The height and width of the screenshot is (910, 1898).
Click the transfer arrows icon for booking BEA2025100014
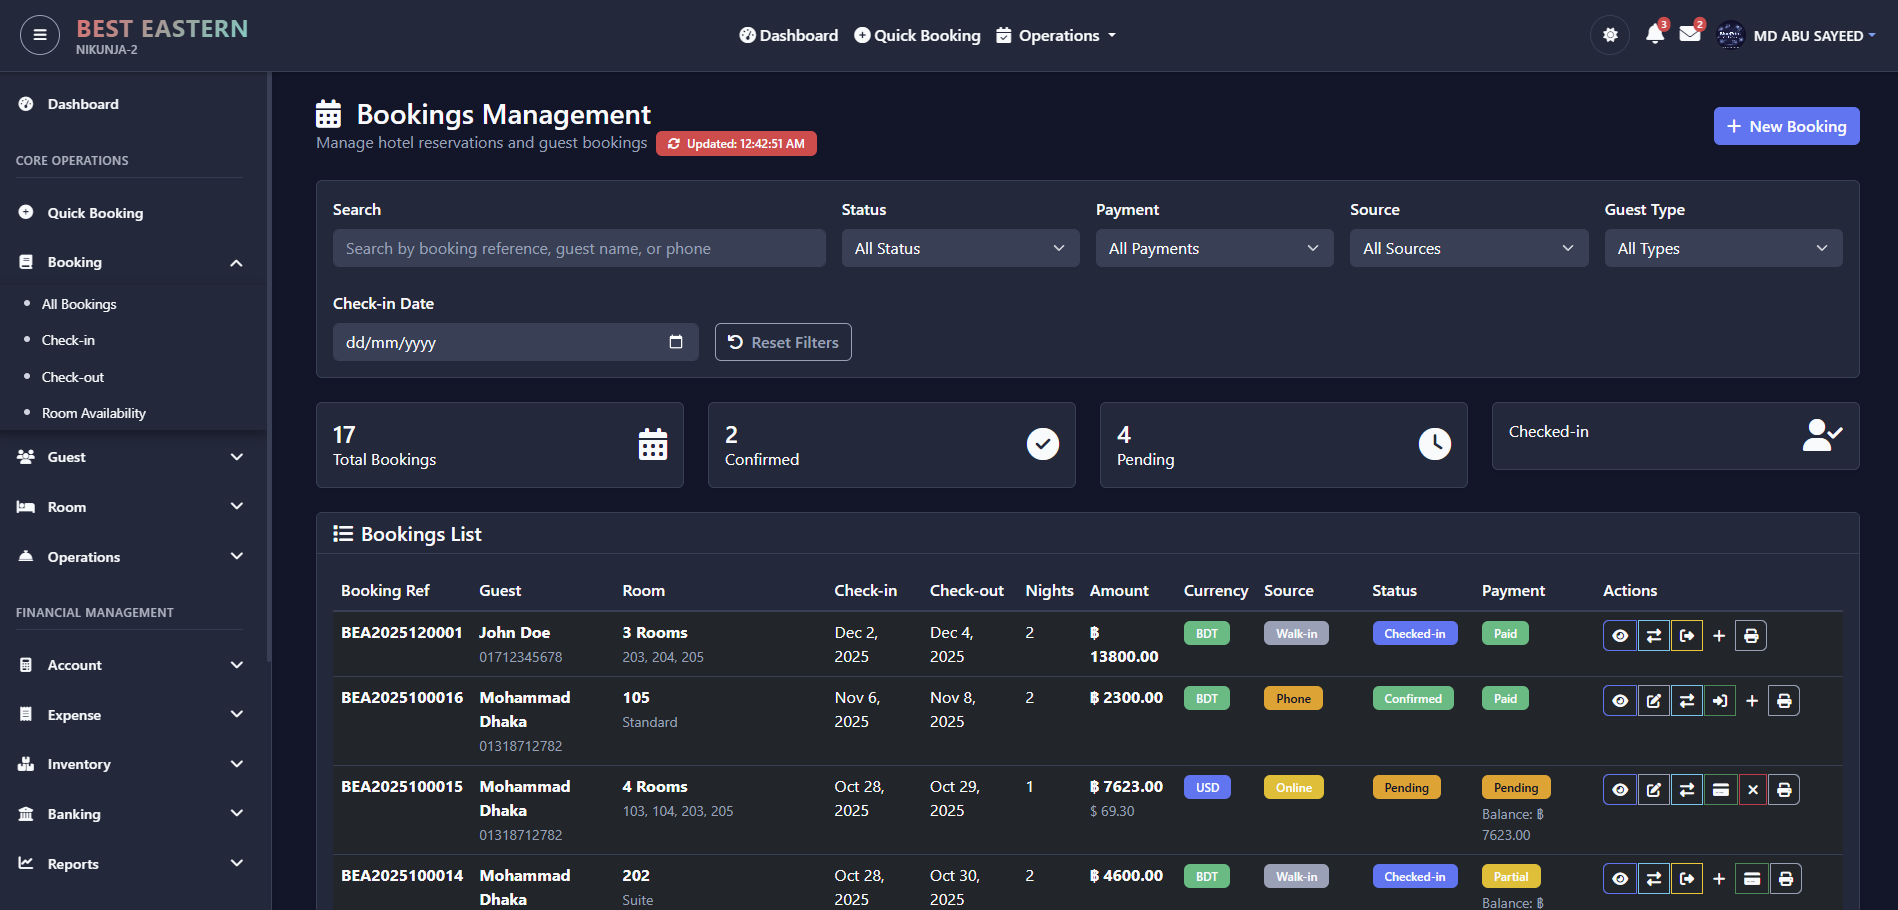tap(1654, 879)
